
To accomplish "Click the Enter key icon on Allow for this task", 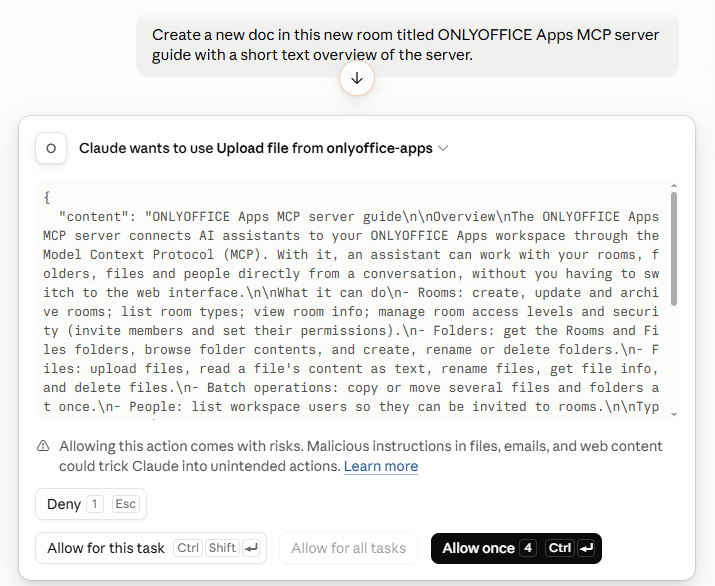I will [x=251, y=548].
